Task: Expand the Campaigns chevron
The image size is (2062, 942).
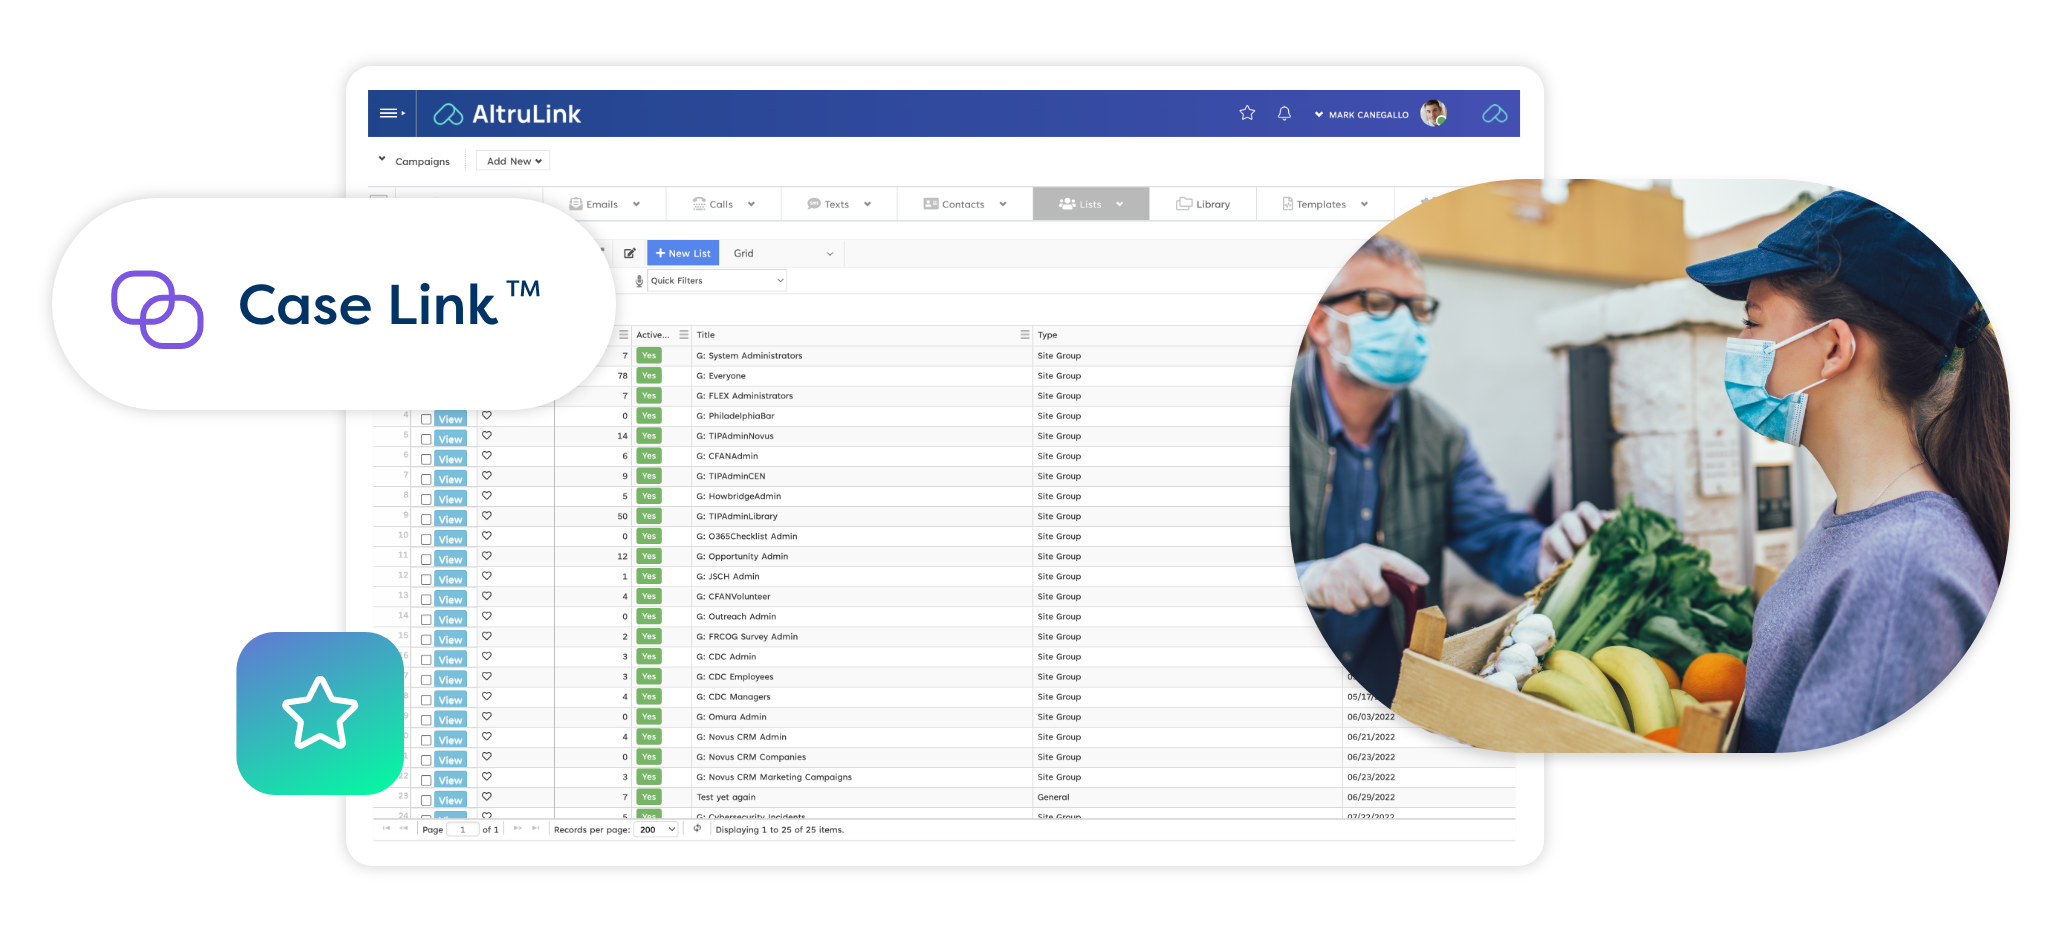Action: pos(382,159)
